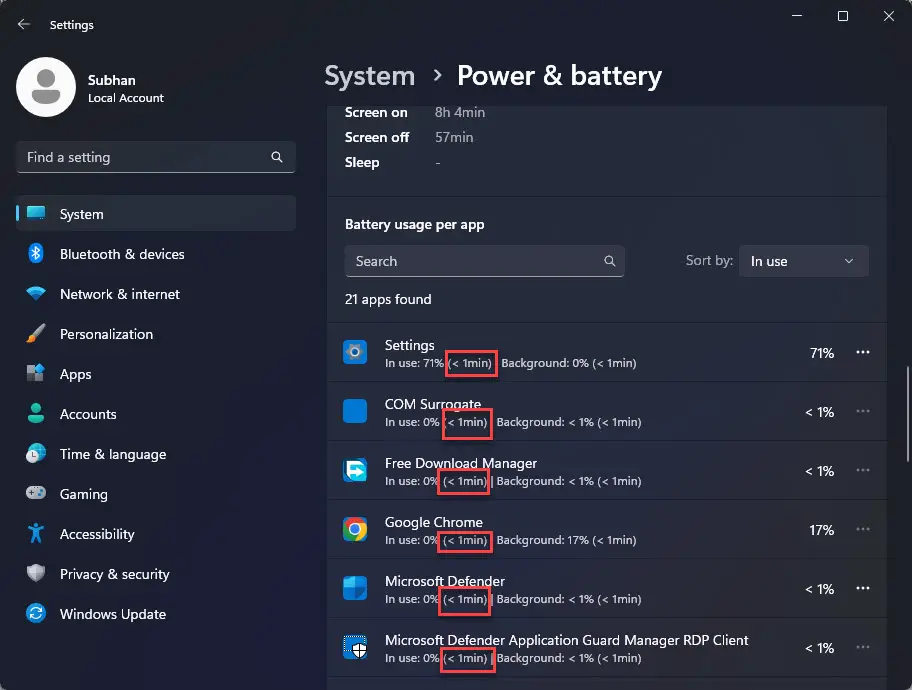This screenshot has height=690, width=912.
Task: Navigate back using the arrow button
Action: coord(22,24)
